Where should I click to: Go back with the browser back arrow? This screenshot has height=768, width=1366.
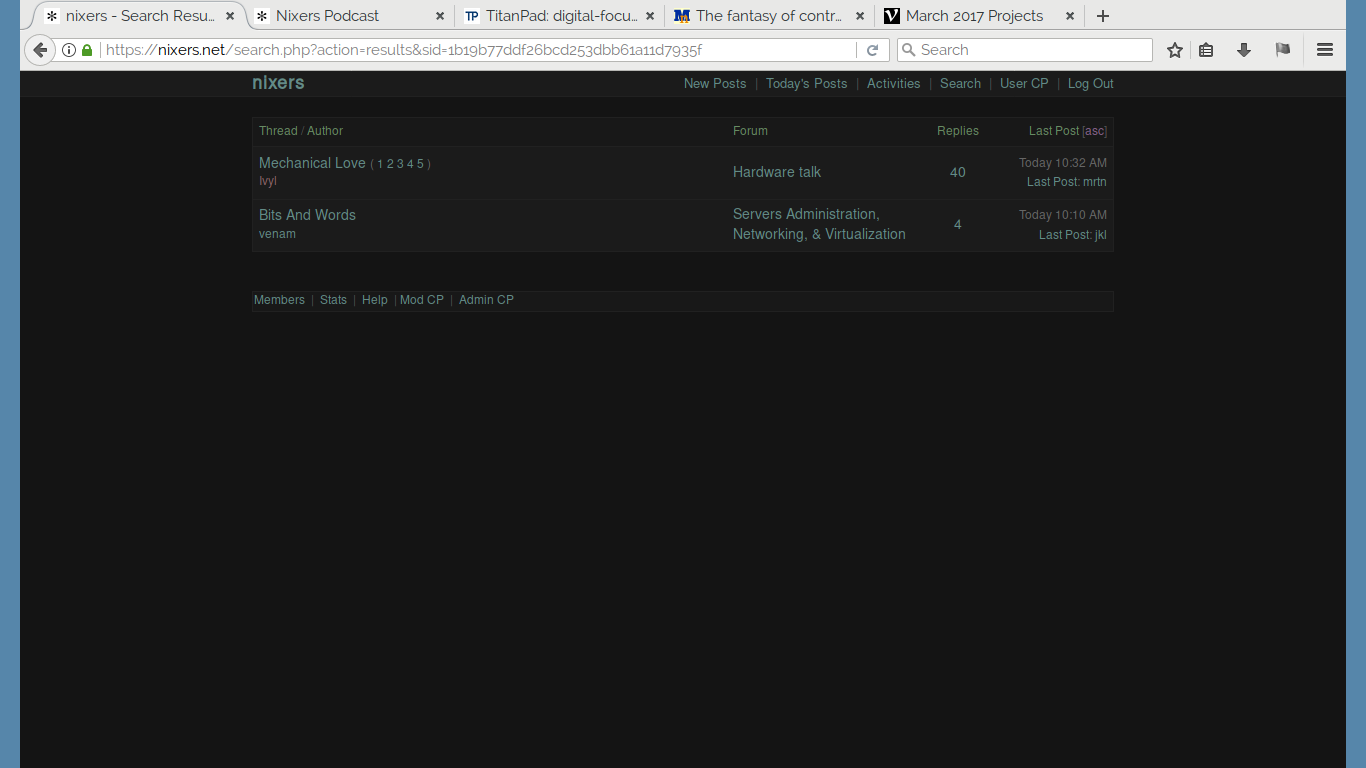coord(40,50)
